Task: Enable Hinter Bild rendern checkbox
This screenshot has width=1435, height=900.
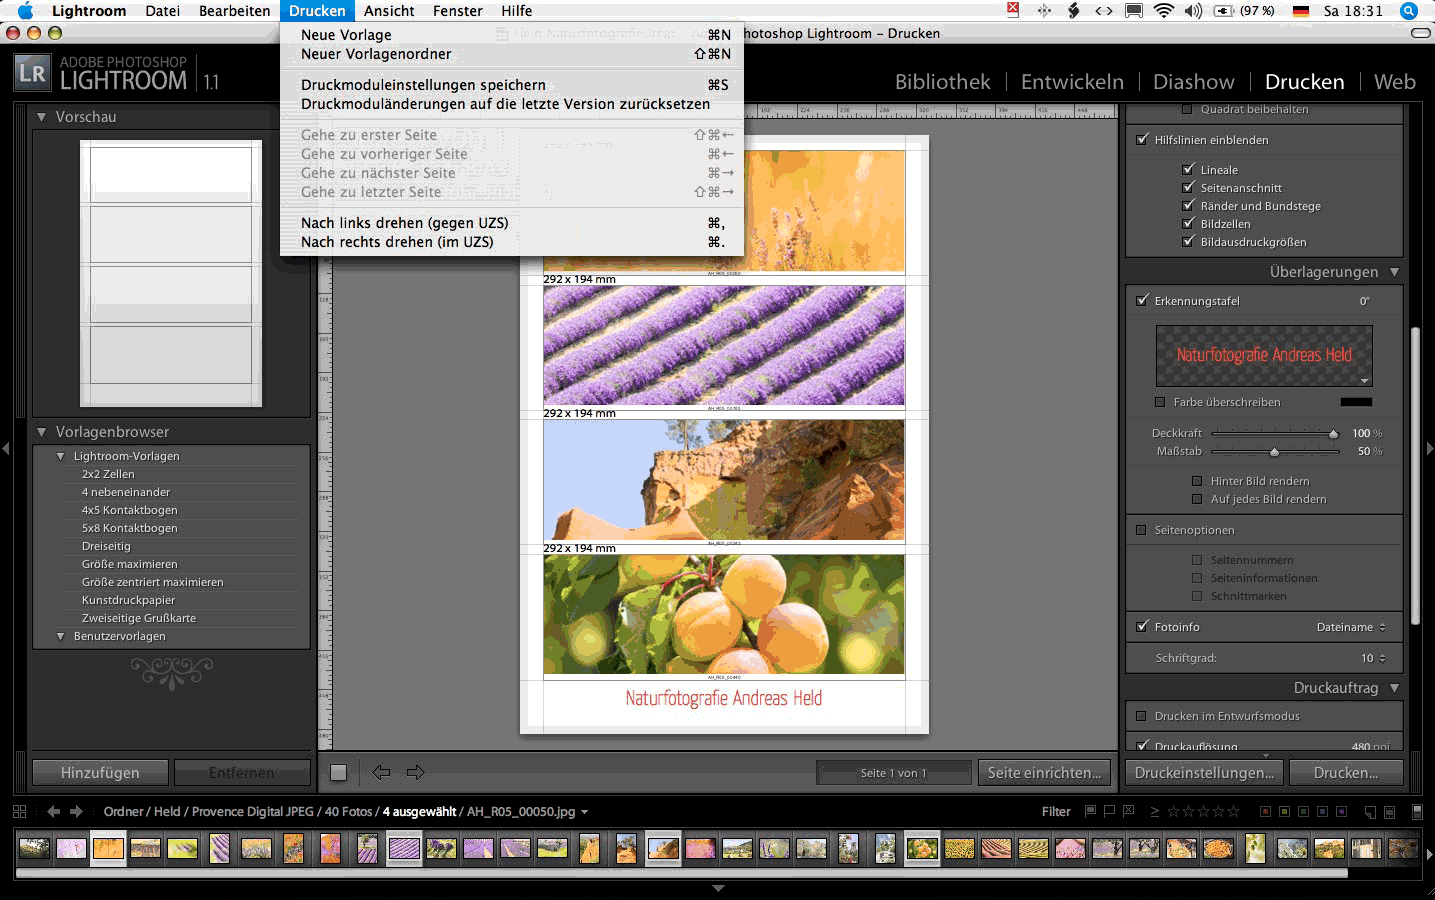Action: [x=1197, y=481]
